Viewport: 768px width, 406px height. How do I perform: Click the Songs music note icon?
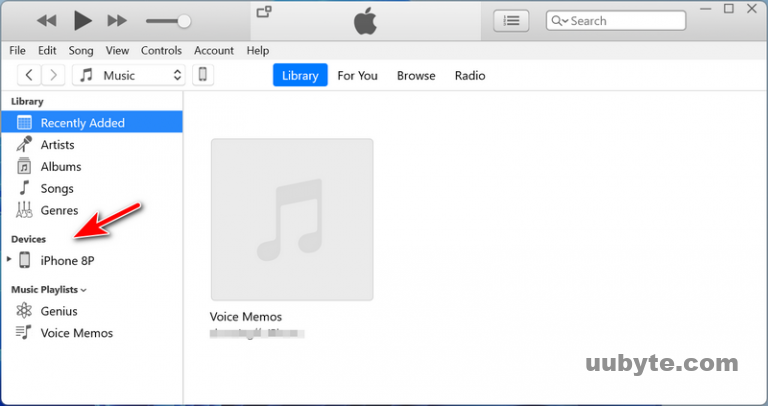pyautogui.click(x=24, y=188)
